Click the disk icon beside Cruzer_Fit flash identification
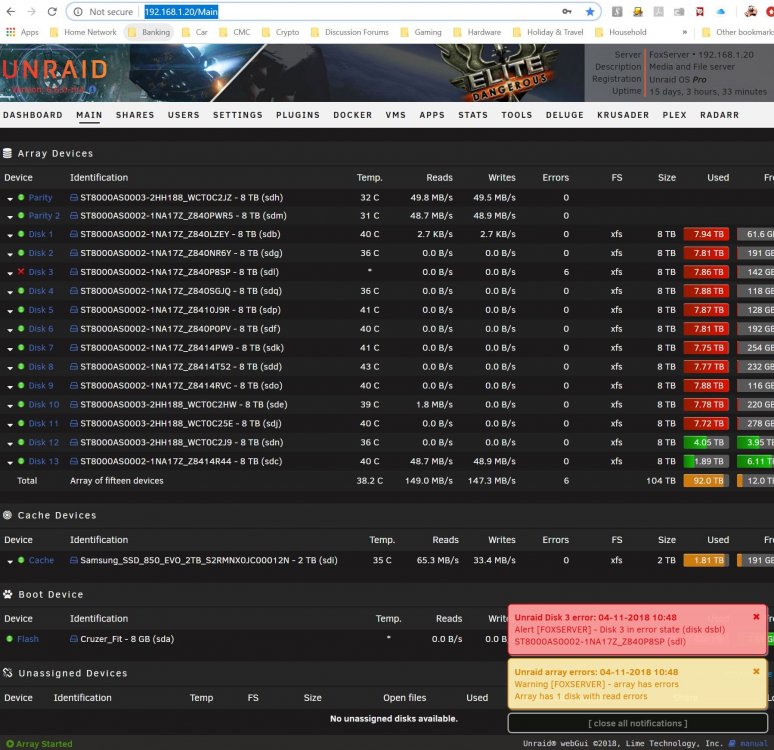The image size is (774, 750). click(x=74, y=639)
